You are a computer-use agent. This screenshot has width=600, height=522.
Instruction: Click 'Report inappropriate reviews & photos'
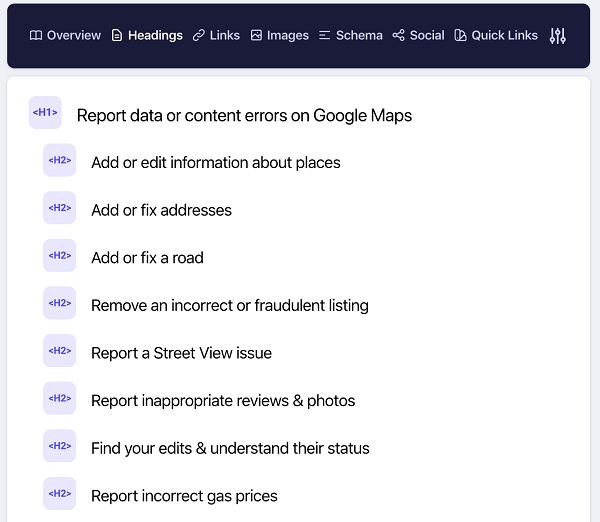click(223, 401)
